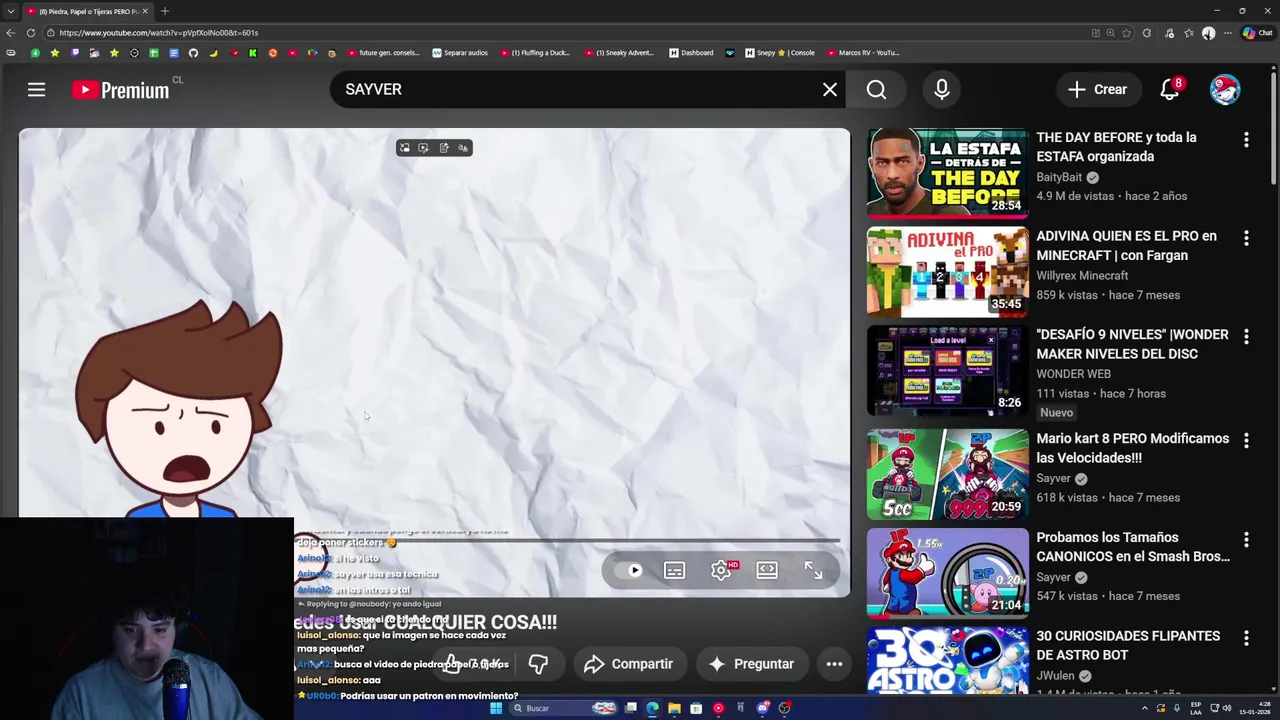
Task: Enter fullscreen on the video
Action: pyautogui.click(x=813, y=570)
